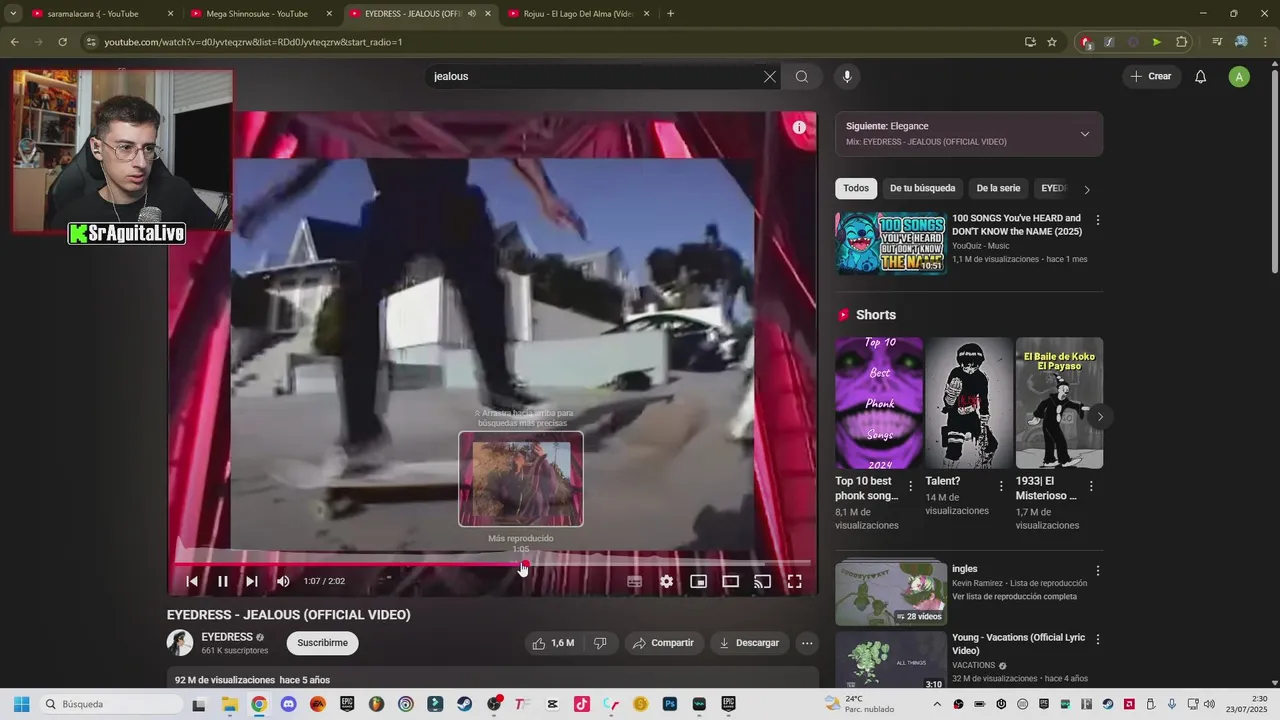
Task: Open 'Ver lista de reproducción completa' link
Action: click(x=1014, y=597)
